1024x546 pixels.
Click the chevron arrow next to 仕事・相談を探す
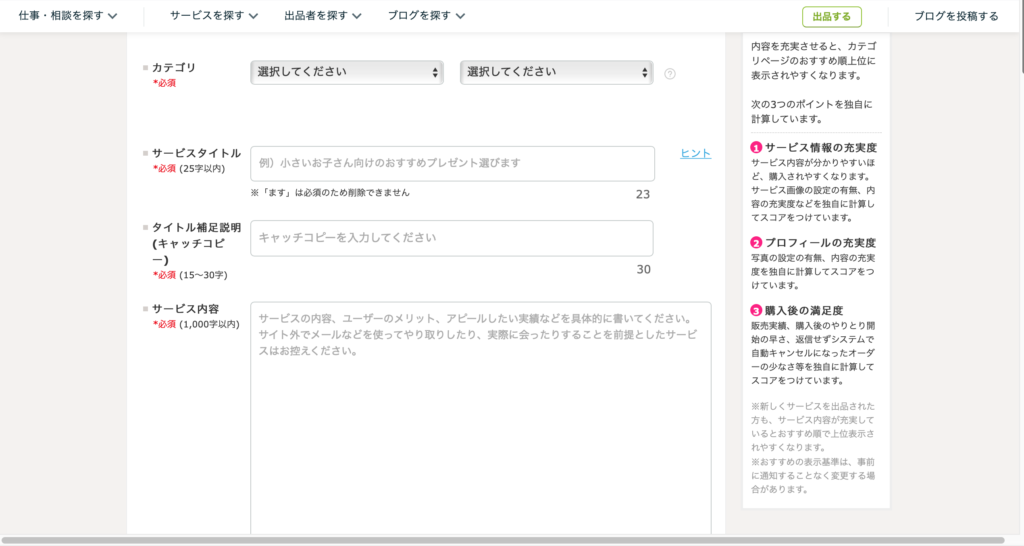point(112,16)
